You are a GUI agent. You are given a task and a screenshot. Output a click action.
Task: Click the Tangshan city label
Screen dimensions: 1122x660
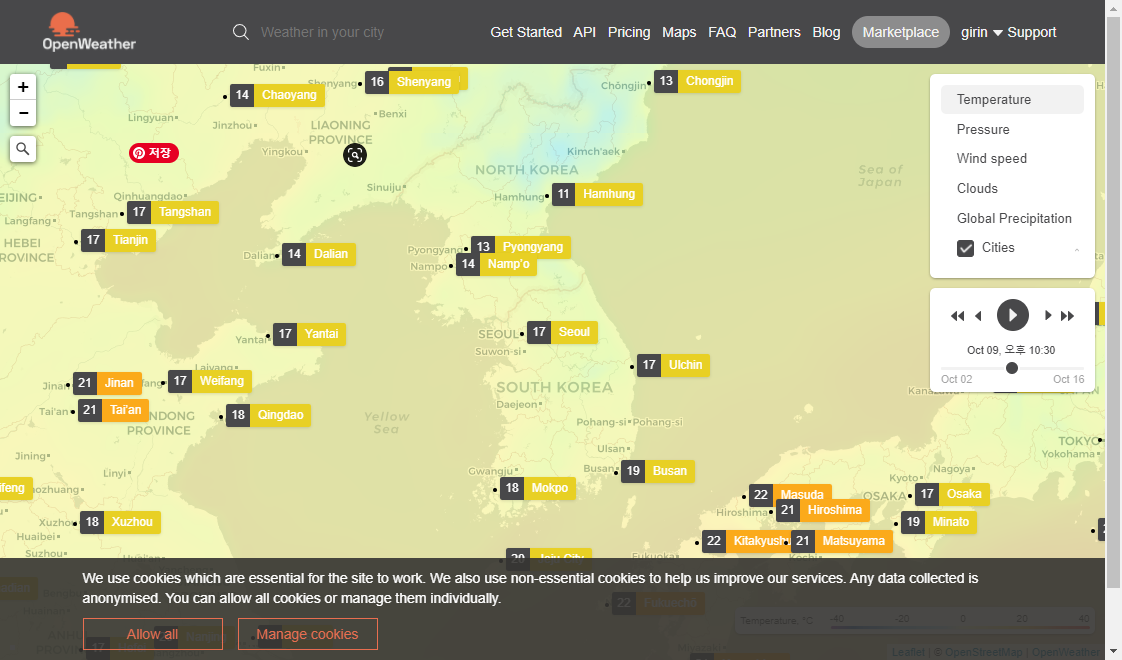pos(185,212)
